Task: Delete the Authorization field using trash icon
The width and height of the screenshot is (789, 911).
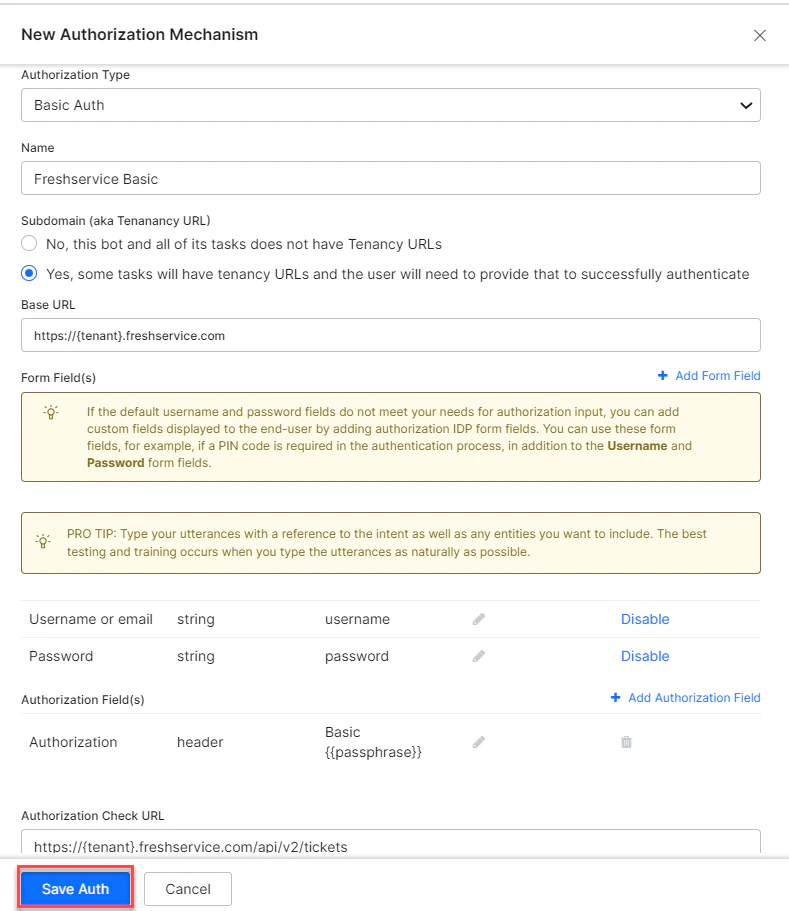Action: point(626,742)
